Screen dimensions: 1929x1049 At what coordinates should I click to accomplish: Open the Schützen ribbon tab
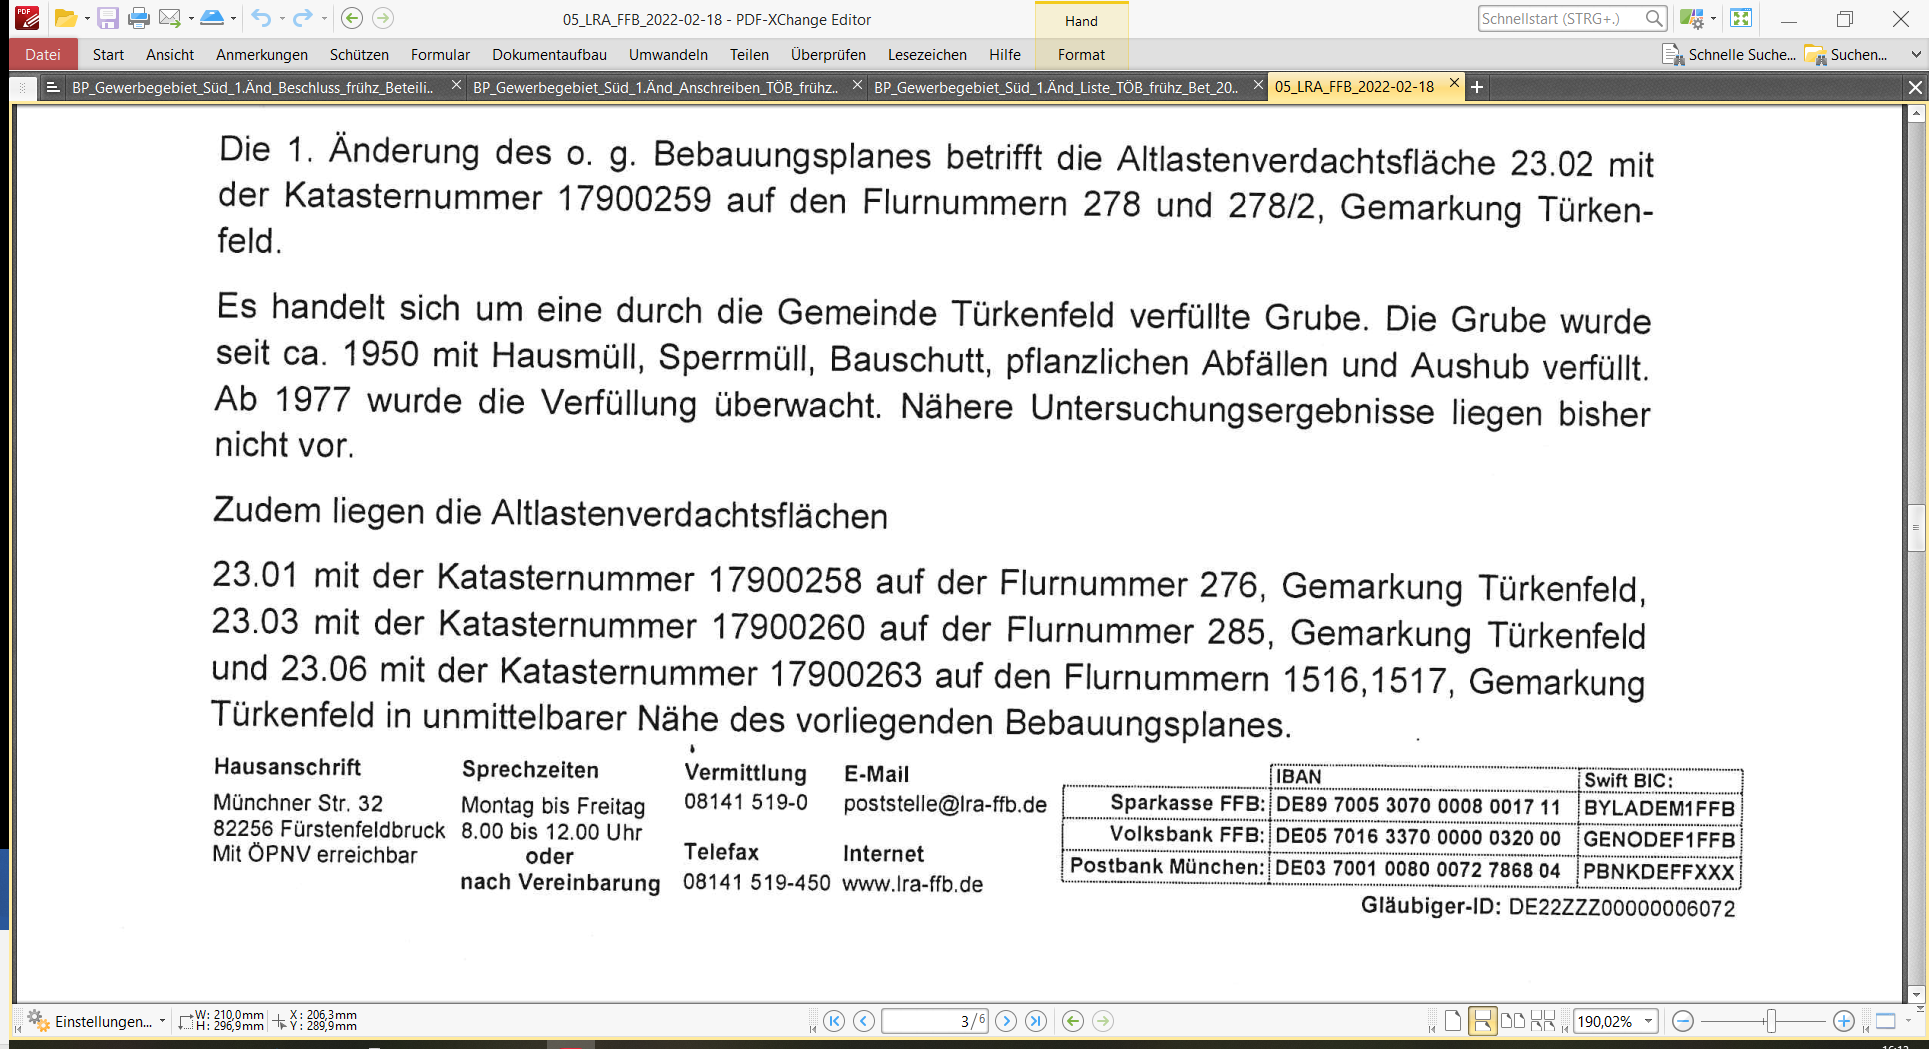359,55
